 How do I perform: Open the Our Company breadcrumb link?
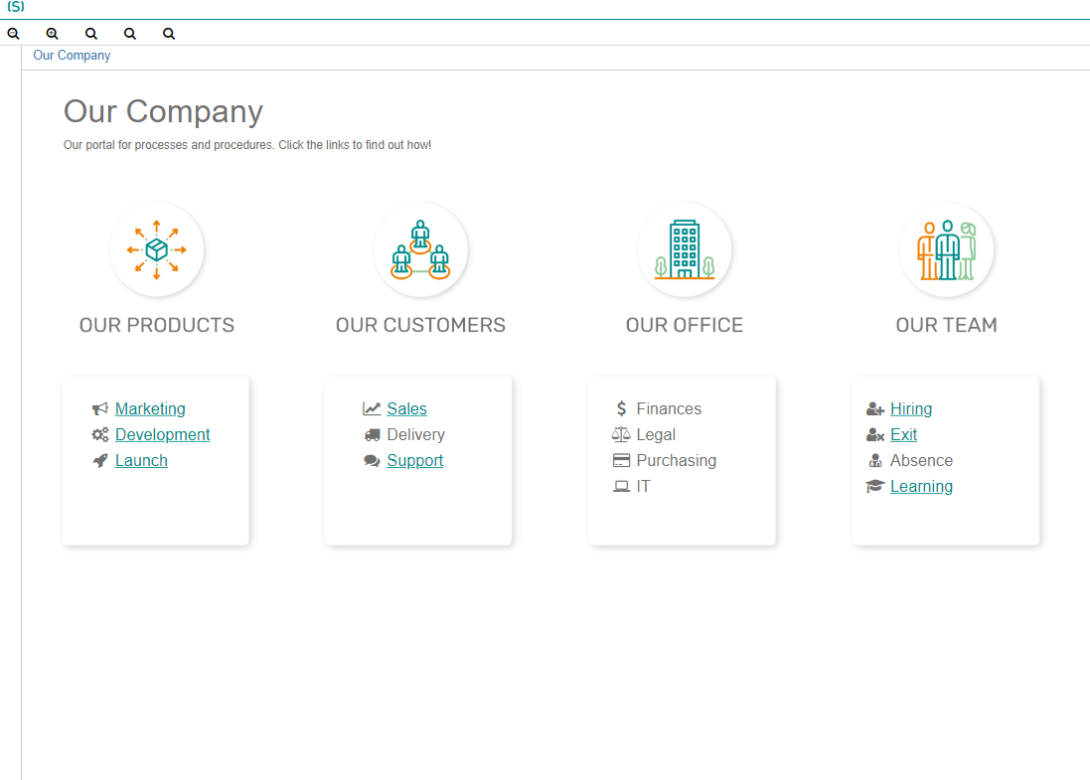[72, 55]
